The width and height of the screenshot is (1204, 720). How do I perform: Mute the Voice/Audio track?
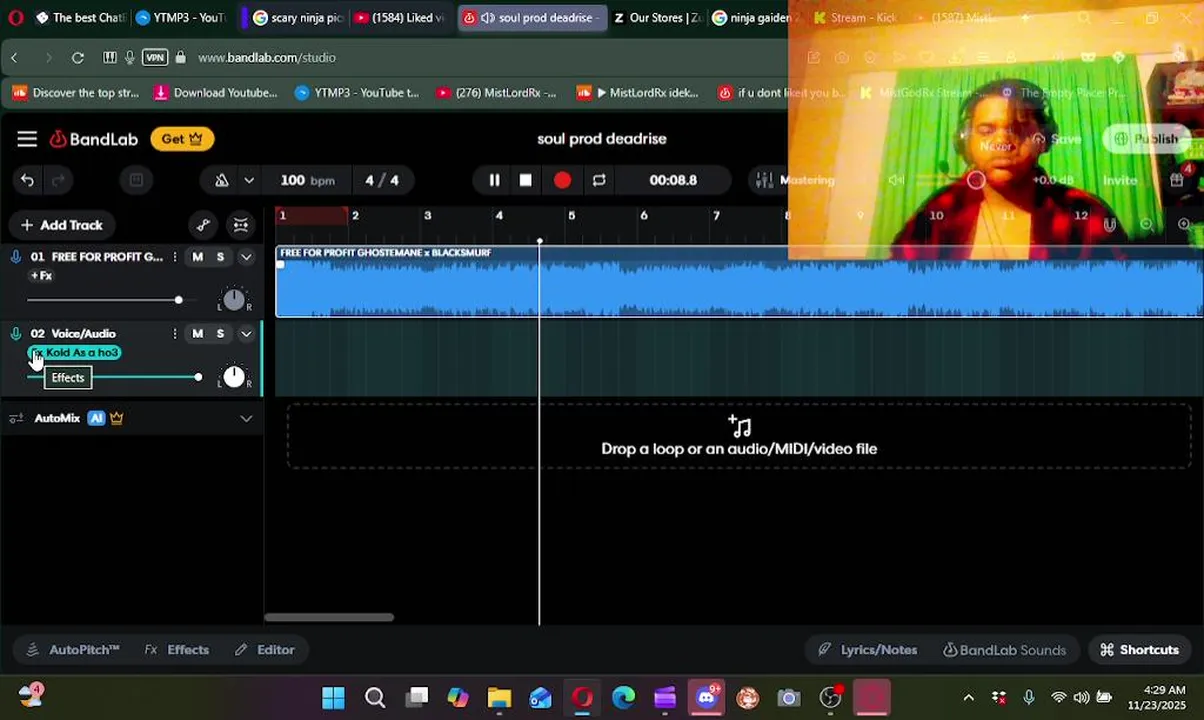tap(197, 334)
